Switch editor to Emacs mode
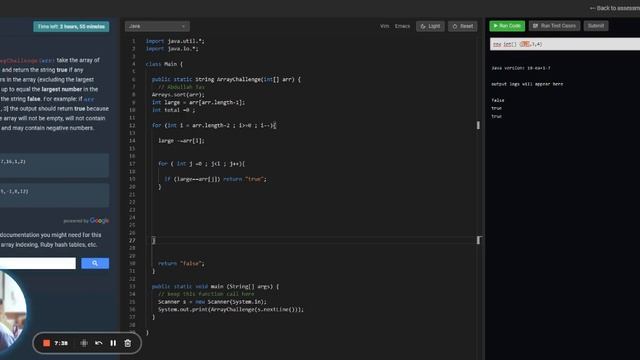 [402, 26]
